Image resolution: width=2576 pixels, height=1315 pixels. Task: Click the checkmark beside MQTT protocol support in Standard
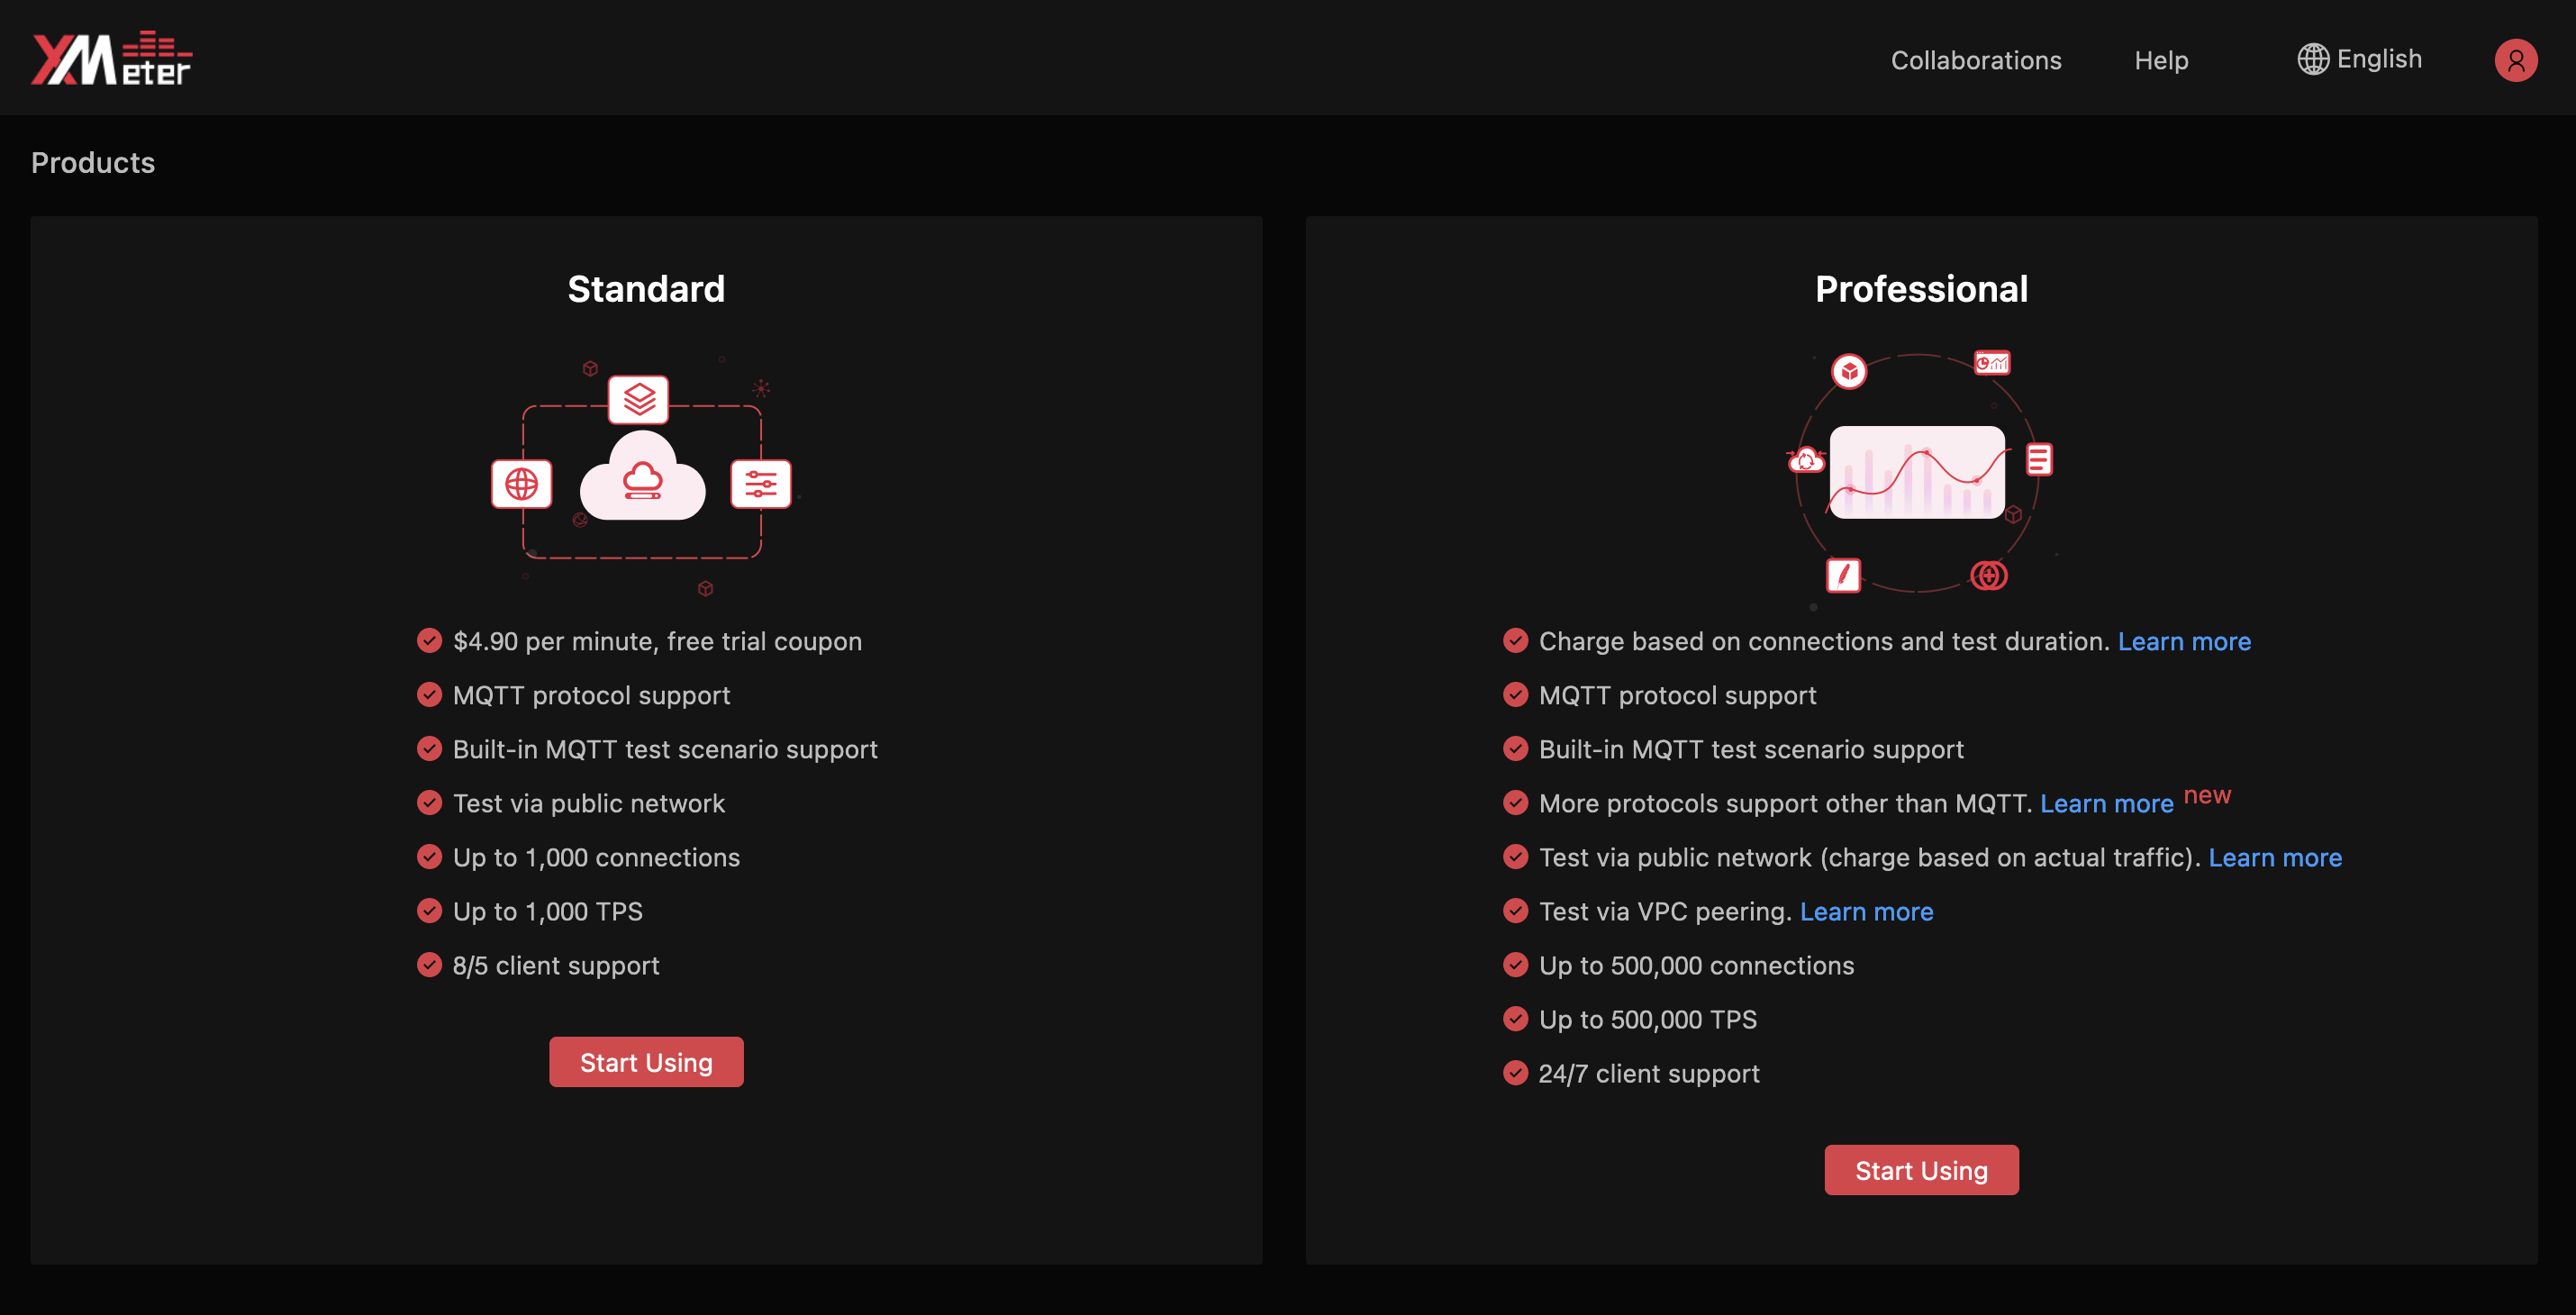pyautogui.click(x=430, y=694)
